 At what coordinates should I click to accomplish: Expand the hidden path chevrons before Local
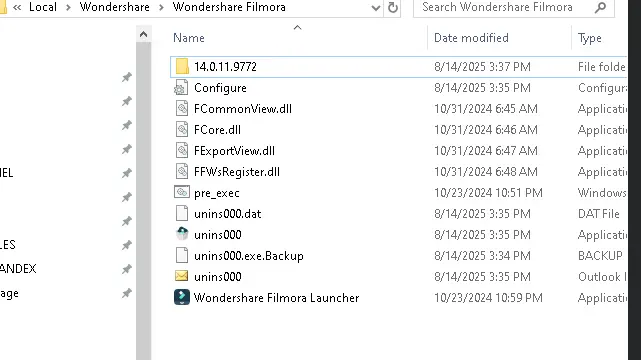[x=17, y=7]
